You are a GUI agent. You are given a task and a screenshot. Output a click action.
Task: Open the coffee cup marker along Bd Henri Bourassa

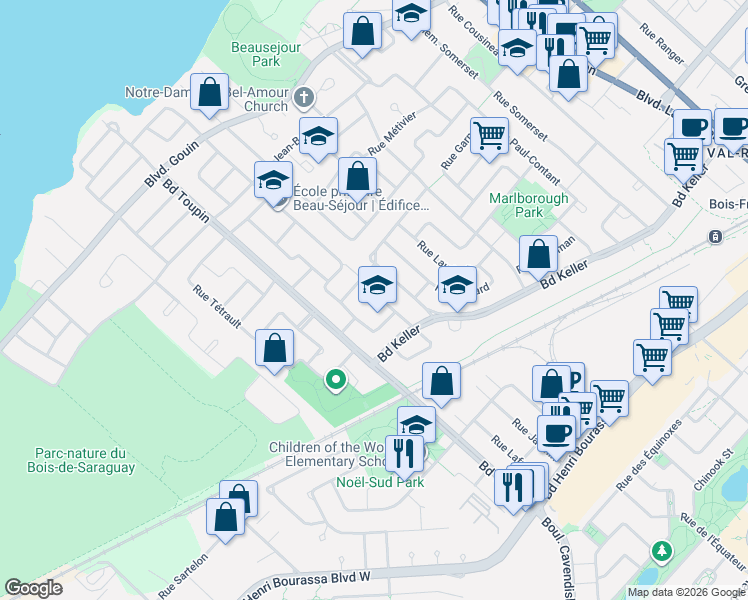[556, 434]
